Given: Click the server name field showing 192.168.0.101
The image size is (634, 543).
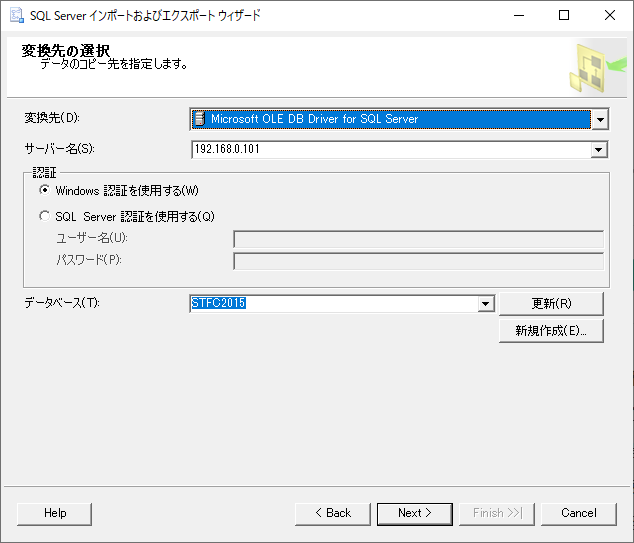Looking at the screenshot, I should [x=390, y=150].
